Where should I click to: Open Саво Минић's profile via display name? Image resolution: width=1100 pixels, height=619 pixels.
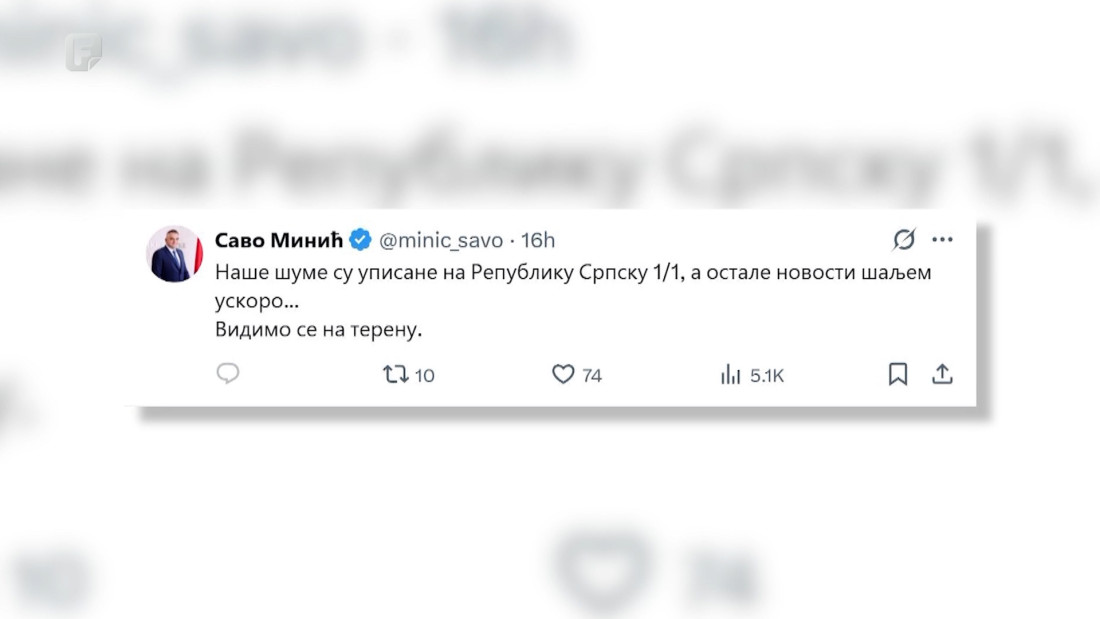pyautogui.click(x=277, y=240)
